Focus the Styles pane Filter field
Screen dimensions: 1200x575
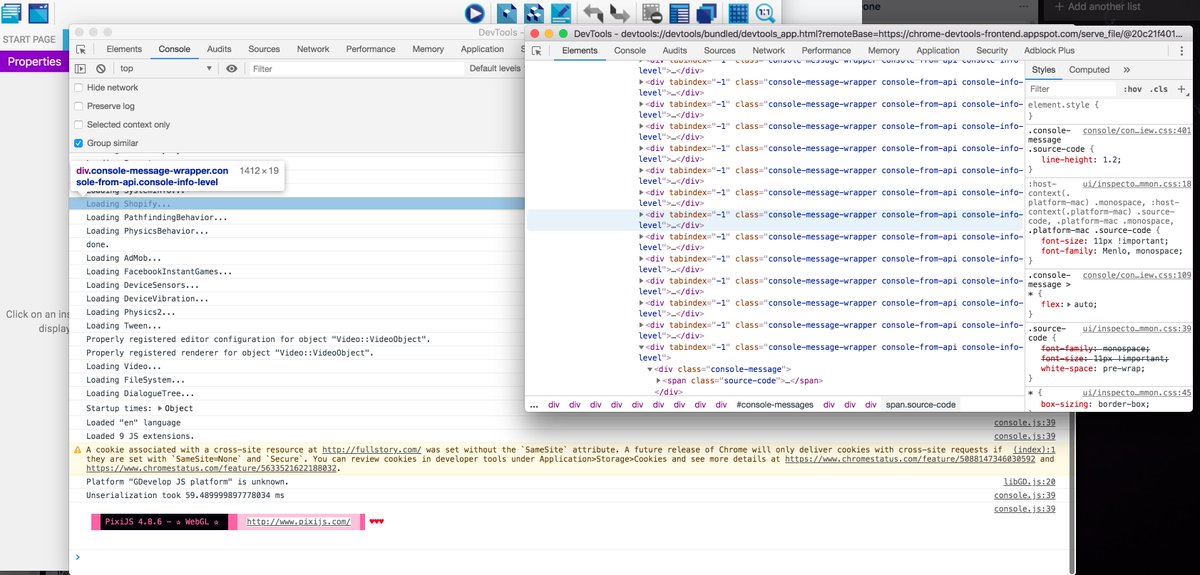click(x=1072, y=89)
